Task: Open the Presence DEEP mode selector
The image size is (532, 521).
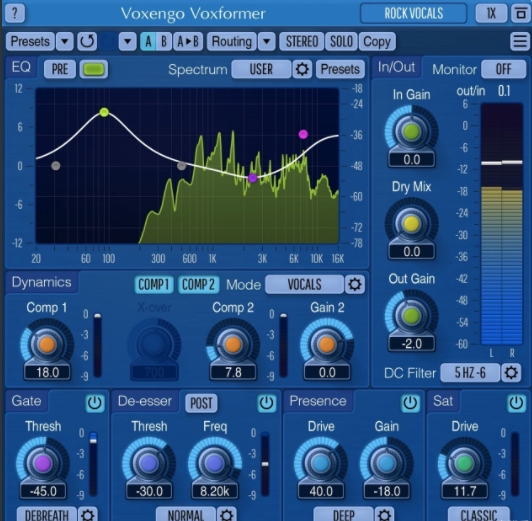Action: [x=343, y=515]
